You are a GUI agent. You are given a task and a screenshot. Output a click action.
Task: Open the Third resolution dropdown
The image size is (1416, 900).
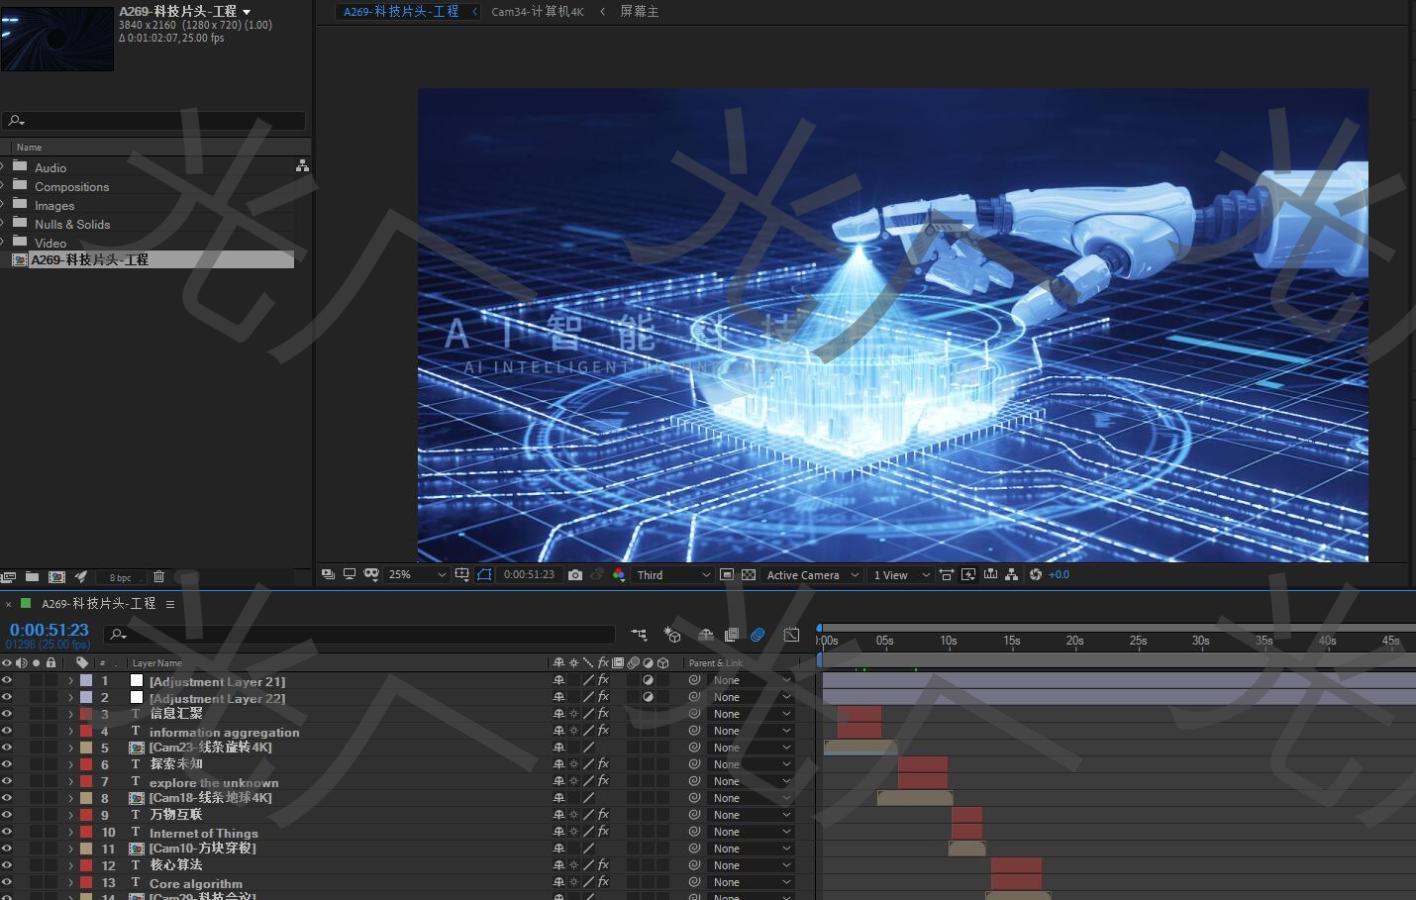click(670, 575)
